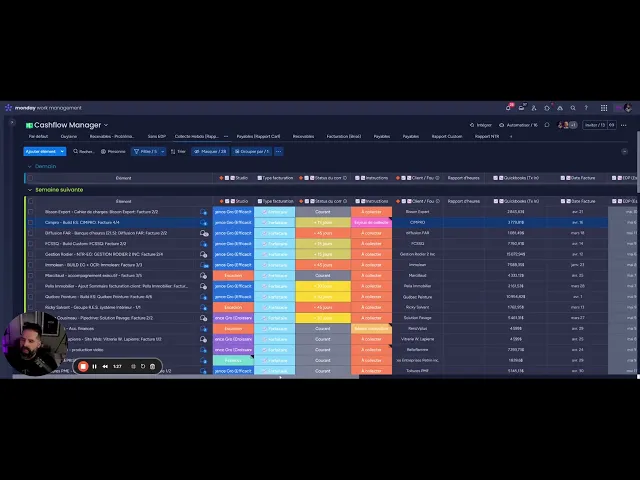
Task: Collapse the Semaine suivante group
Action: pyautogui.click(x=29, y=190)
